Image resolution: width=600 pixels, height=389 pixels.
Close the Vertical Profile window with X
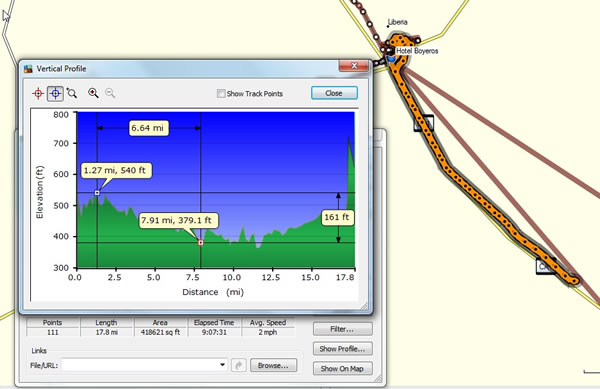click(x=354, y=66)
